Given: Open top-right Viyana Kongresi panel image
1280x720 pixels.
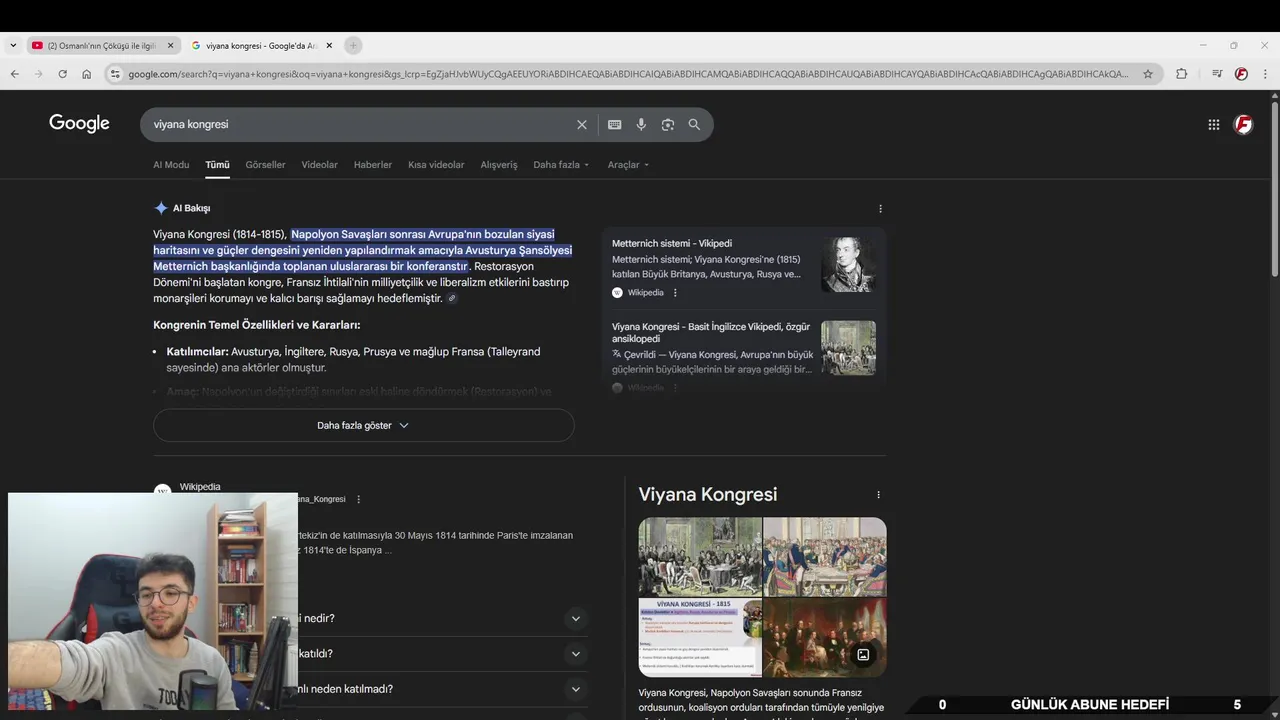Looking at the screenshot, I should point(825,556).
